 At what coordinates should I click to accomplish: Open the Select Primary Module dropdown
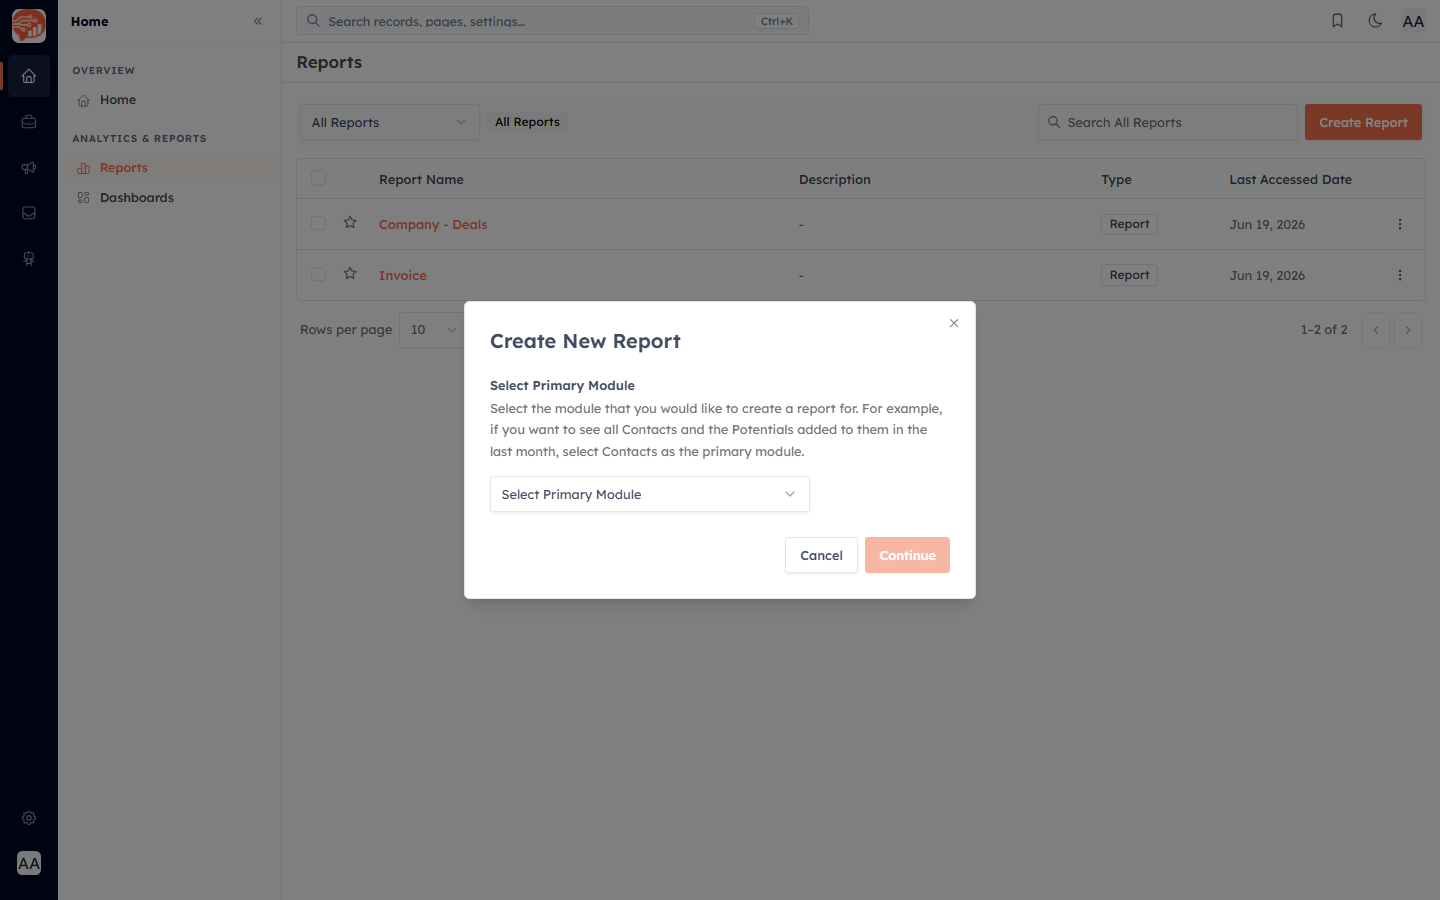[x=650, y=494]
